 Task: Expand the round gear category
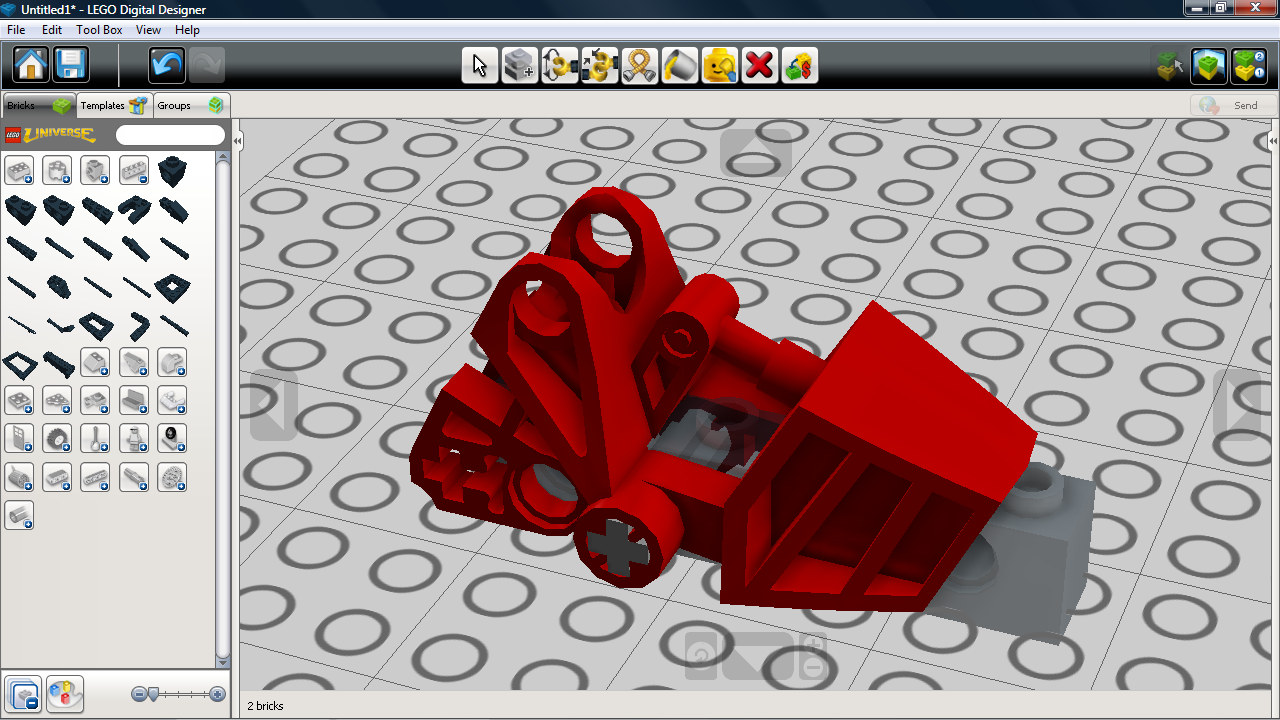172,477
